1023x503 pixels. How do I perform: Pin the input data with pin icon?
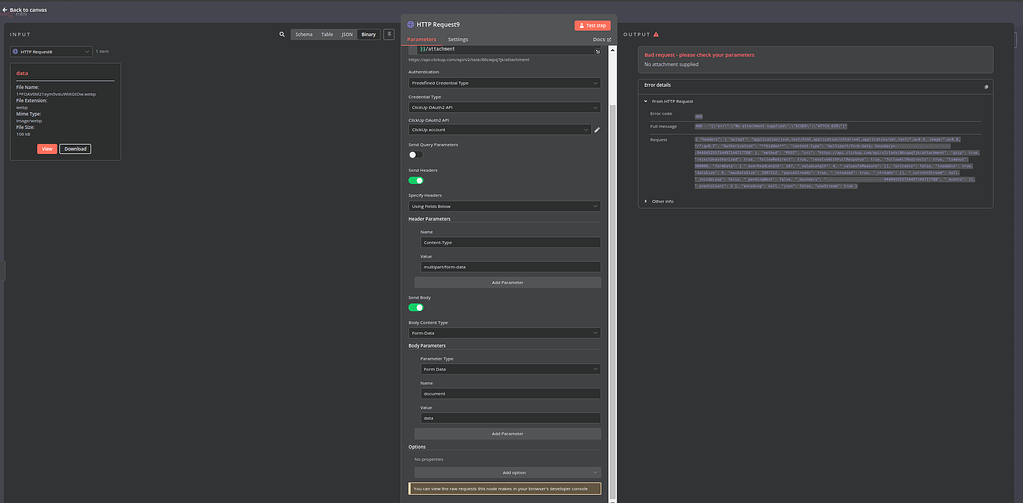point(389,34)
